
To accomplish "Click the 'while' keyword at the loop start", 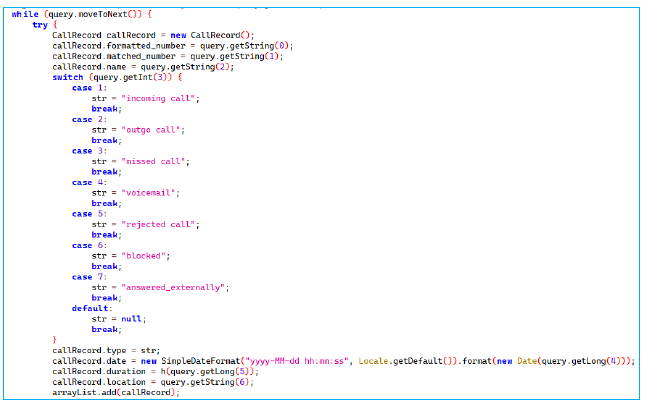I will pos(25,14).
